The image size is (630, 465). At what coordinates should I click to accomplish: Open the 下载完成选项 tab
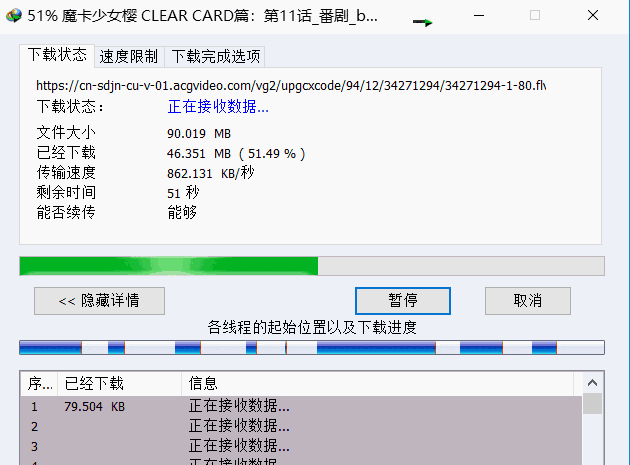[x=216, y=56]
